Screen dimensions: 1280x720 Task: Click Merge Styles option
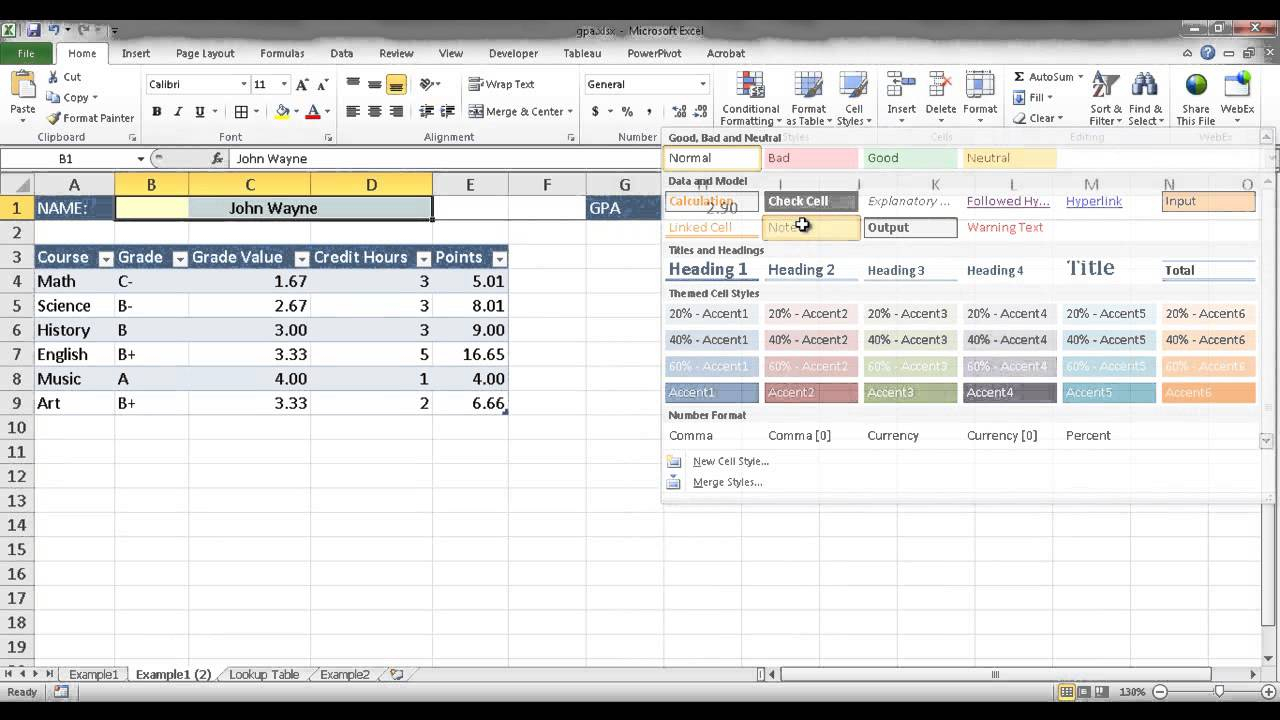tap(727, 482)
